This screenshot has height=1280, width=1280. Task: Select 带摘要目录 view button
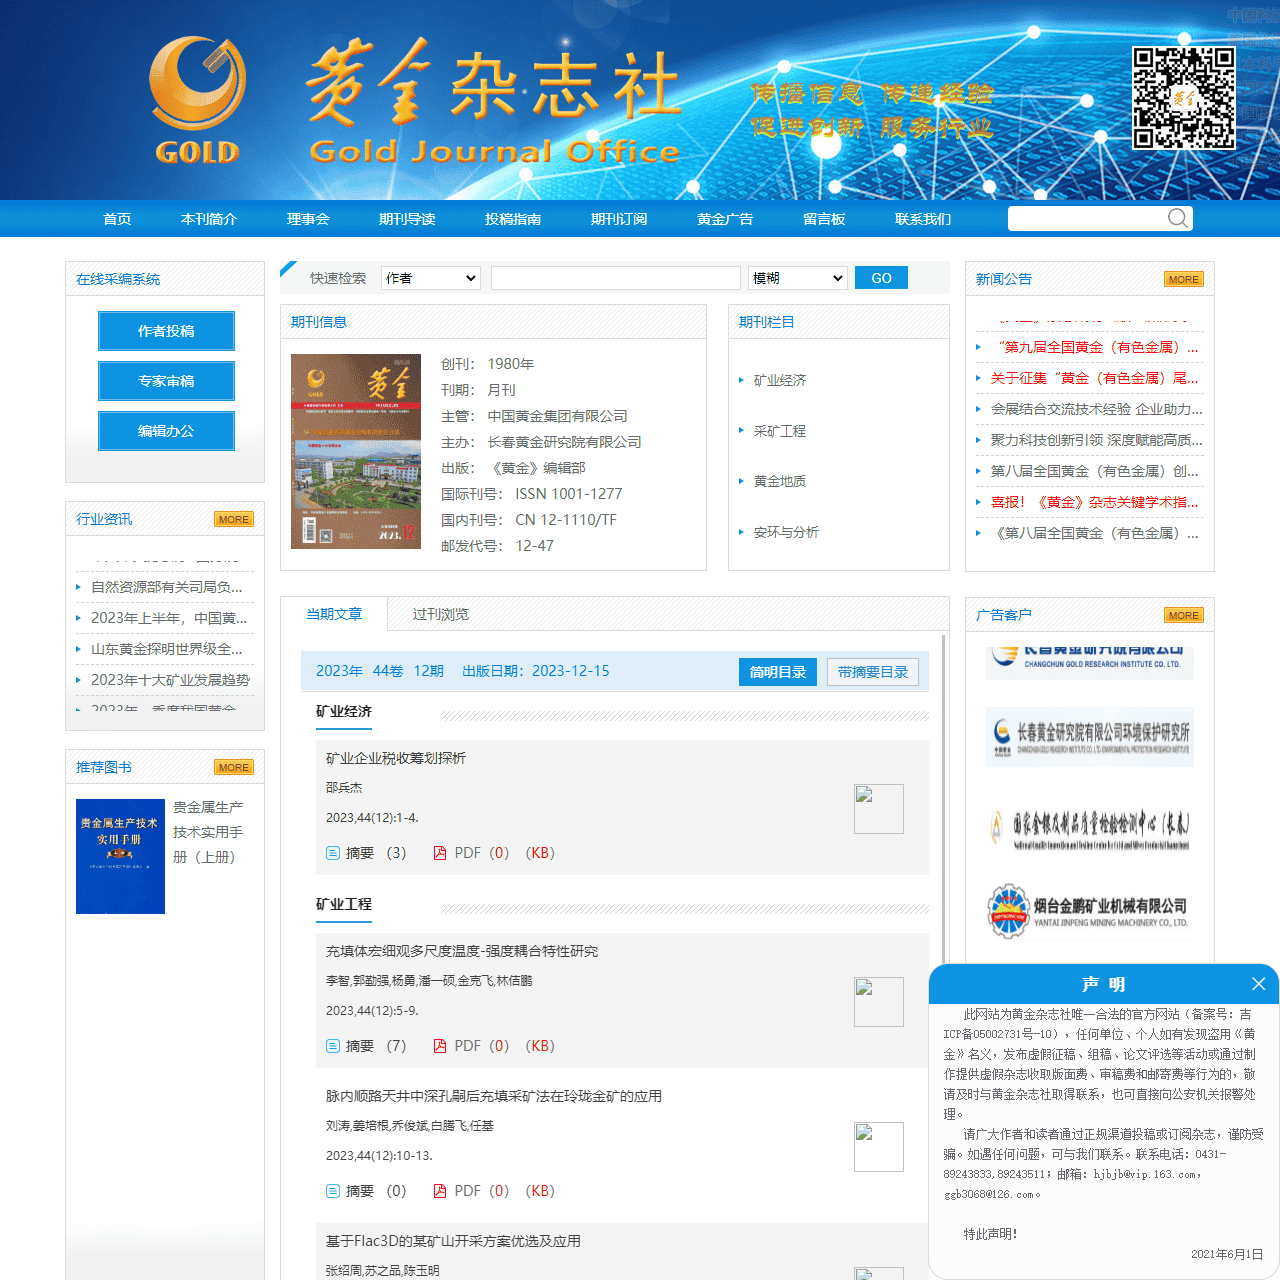click(x=873, y=672)
